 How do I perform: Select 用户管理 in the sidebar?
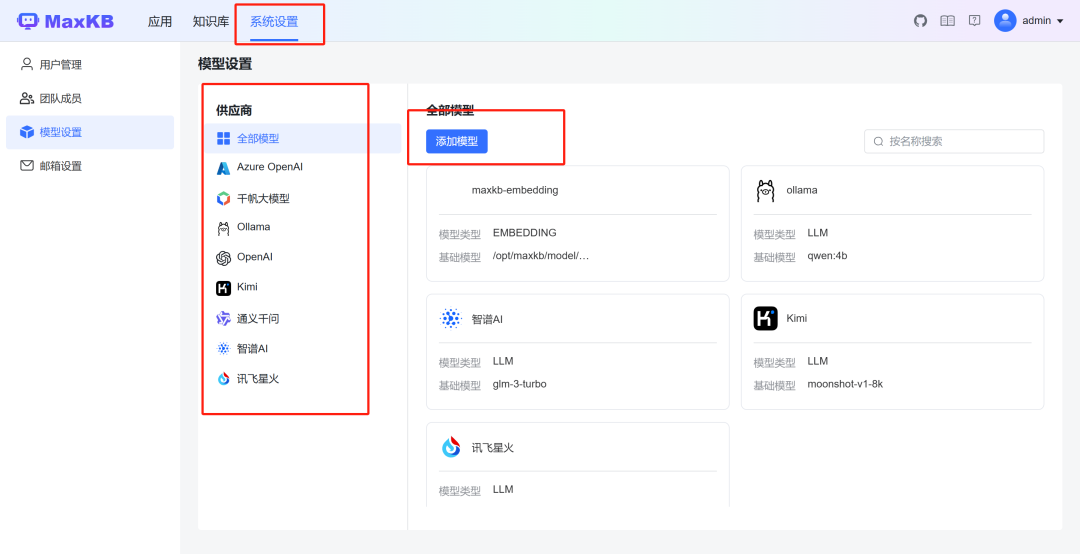(x=90, y=65)
